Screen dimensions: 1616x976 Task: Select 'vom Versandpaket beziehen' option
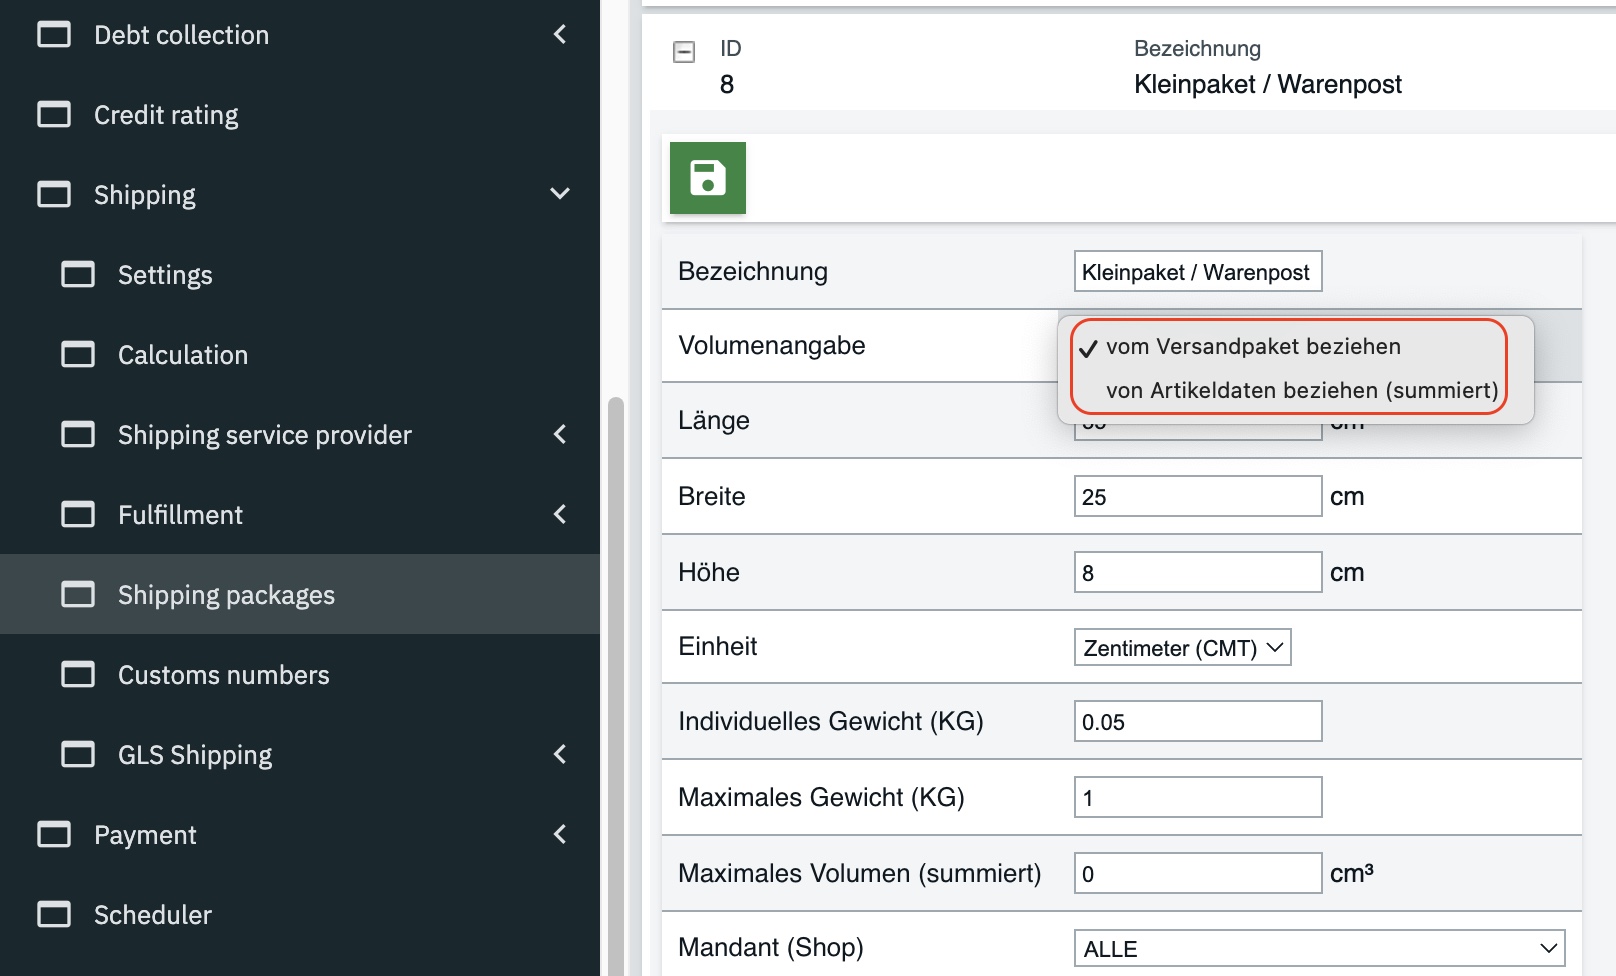pos(1252,347)
